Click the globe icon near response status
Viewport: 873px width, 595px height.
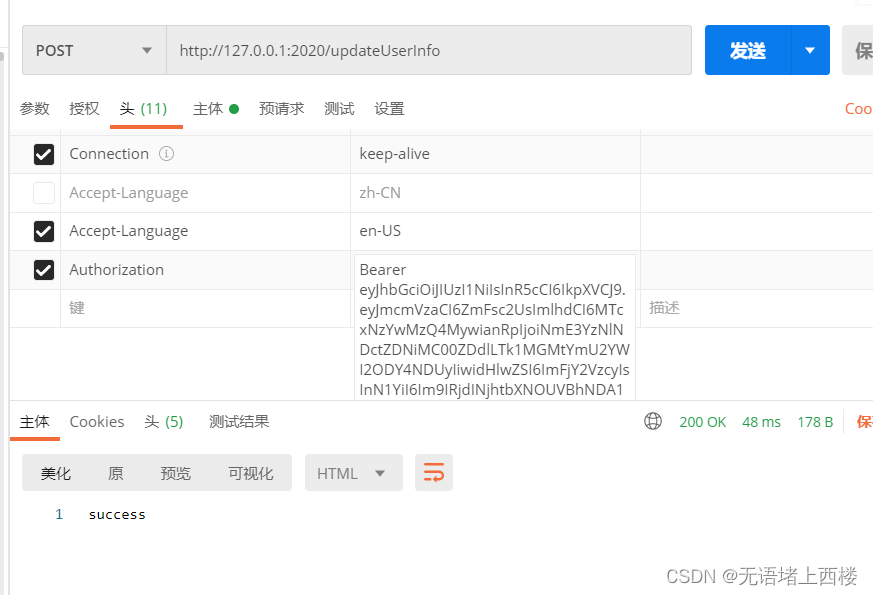click(x=653, y=421)
